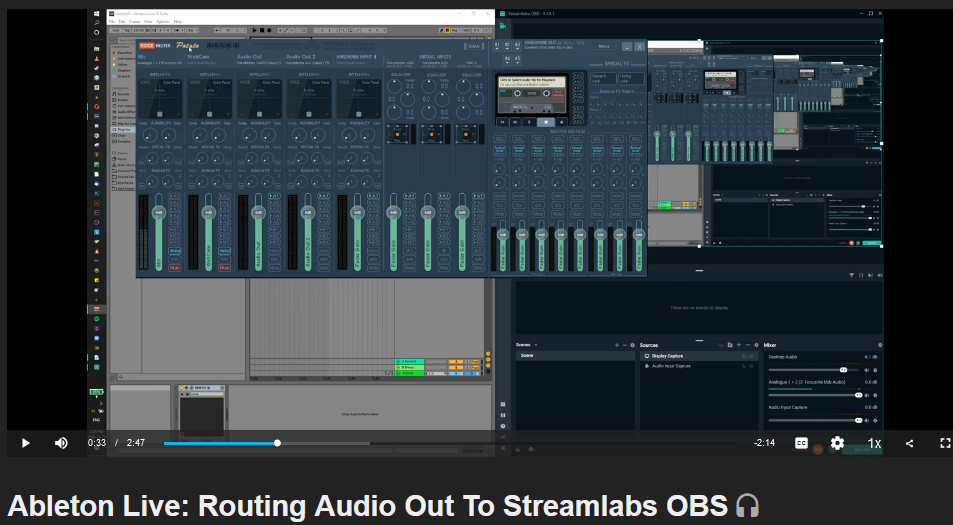Open Voicemeeter A4 hardware out device dropdown
The image size is (953, 525).
(x=507, y=60)
